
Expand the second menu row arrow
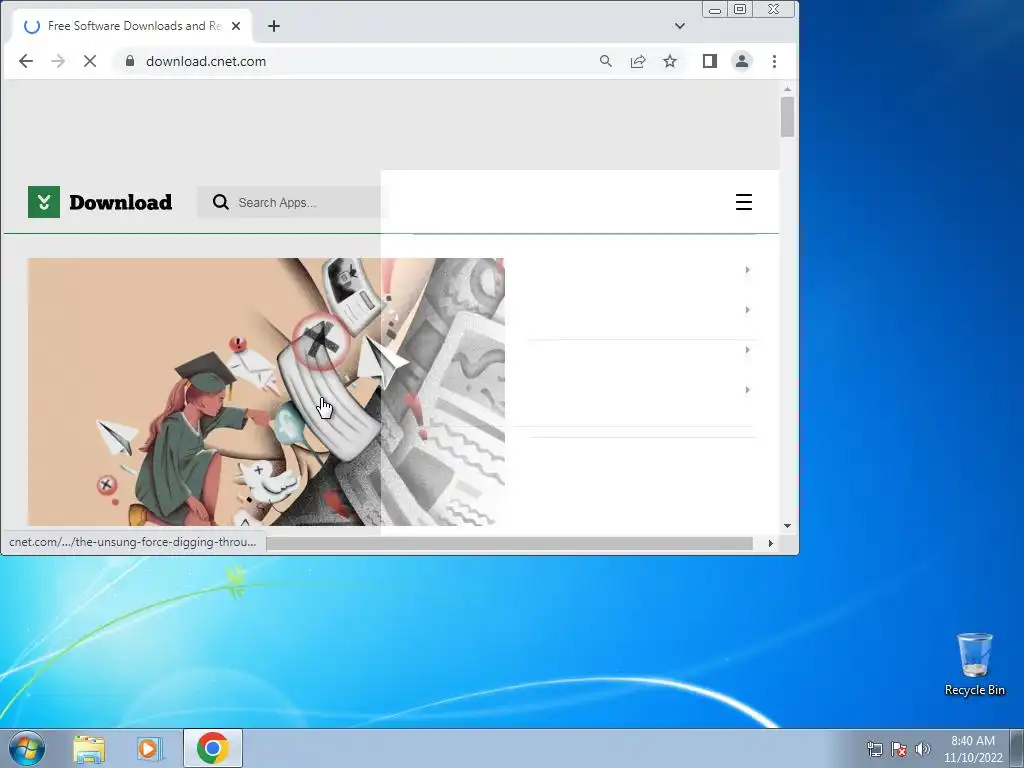click(x=747, y=310)
